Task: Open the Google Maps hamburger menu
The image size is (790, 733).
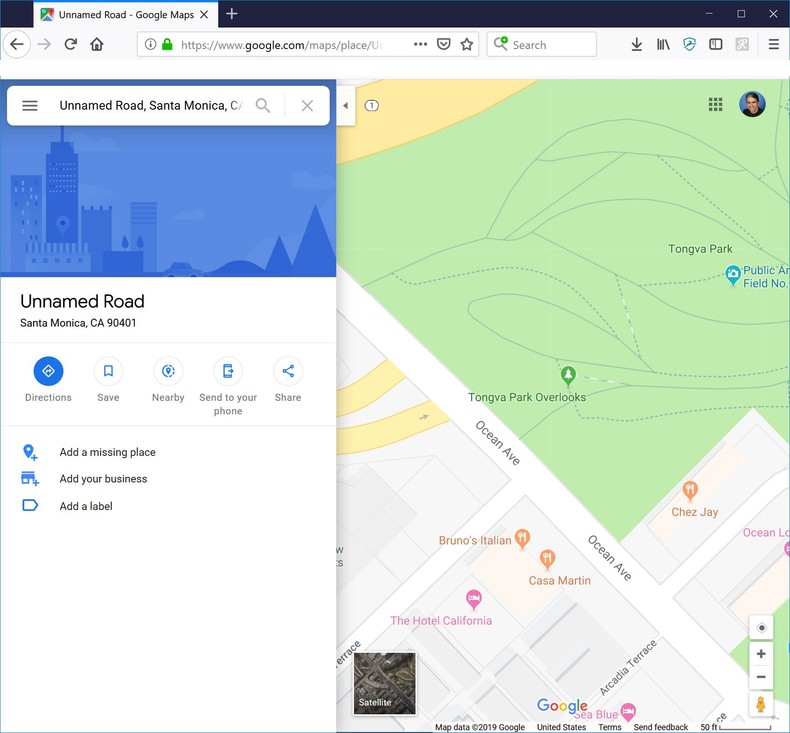Action: [x=30, y=105]
